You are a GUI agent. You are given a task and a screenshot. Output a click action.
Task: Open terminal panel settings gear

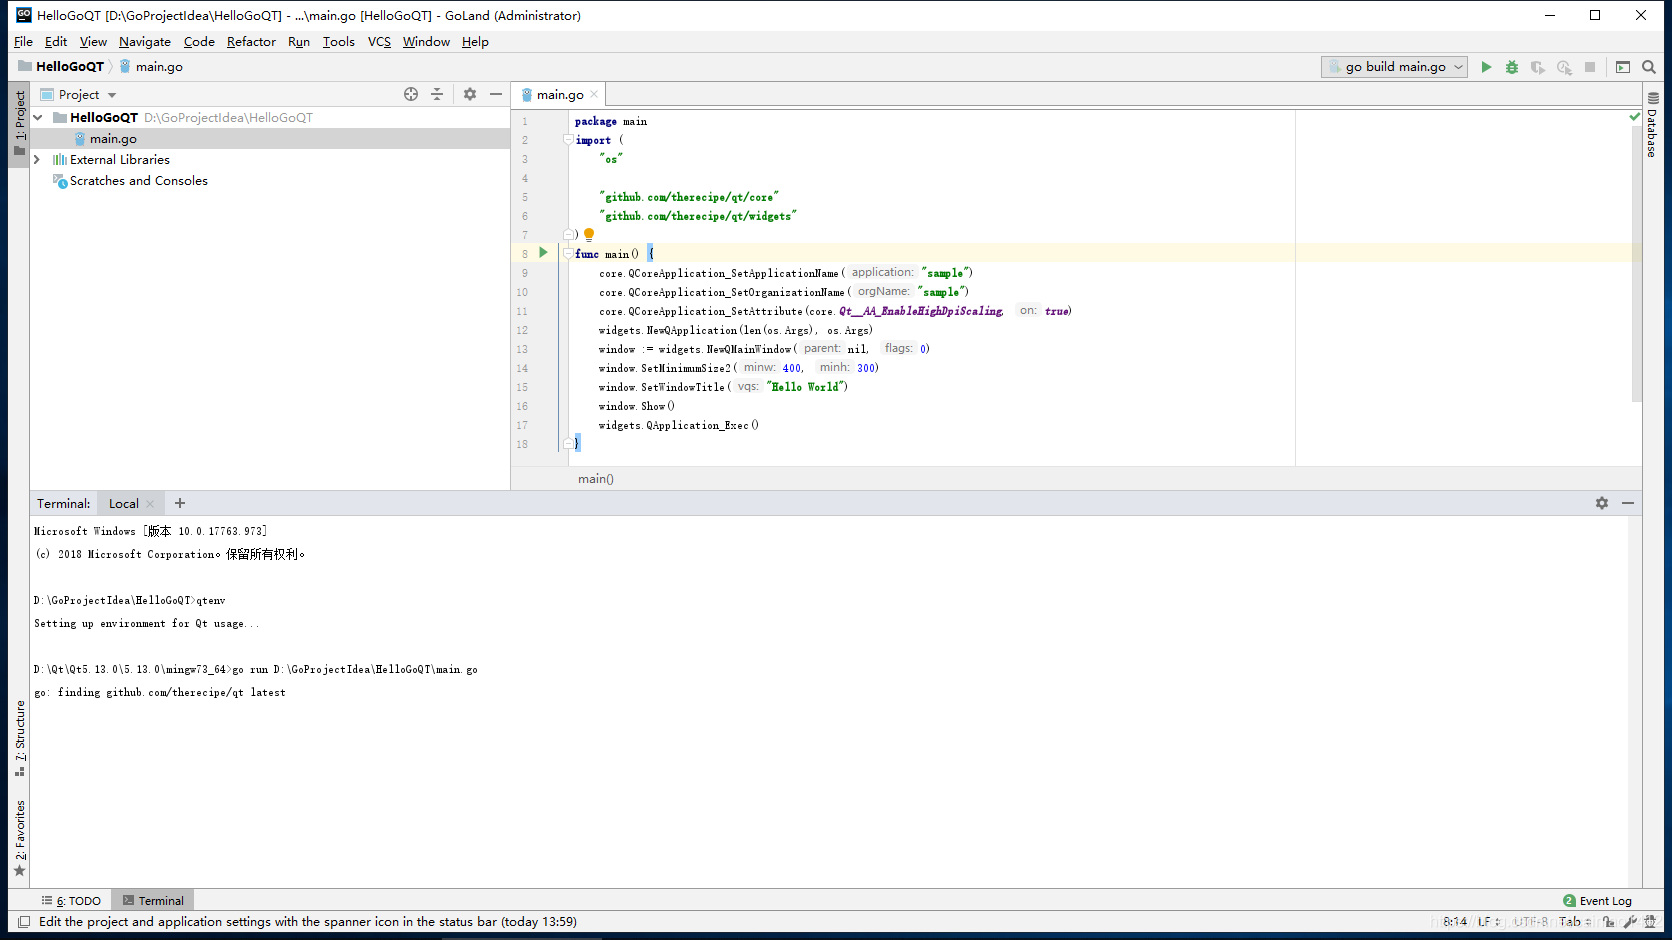(x=1602, y=503)
